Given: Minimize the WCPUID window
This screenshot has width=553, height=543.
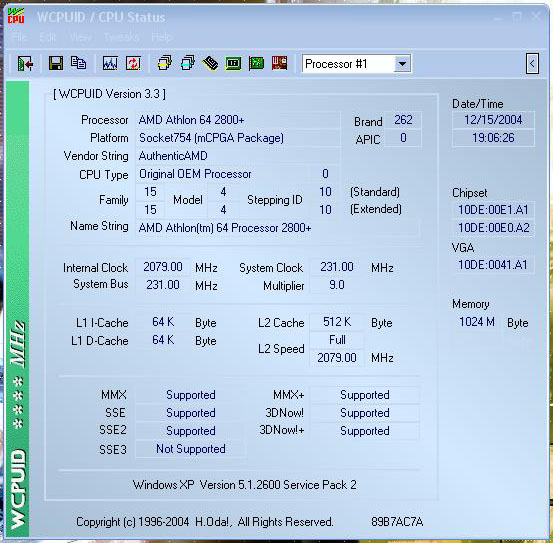Looking at the screenshot, I should tap(498, 17).
